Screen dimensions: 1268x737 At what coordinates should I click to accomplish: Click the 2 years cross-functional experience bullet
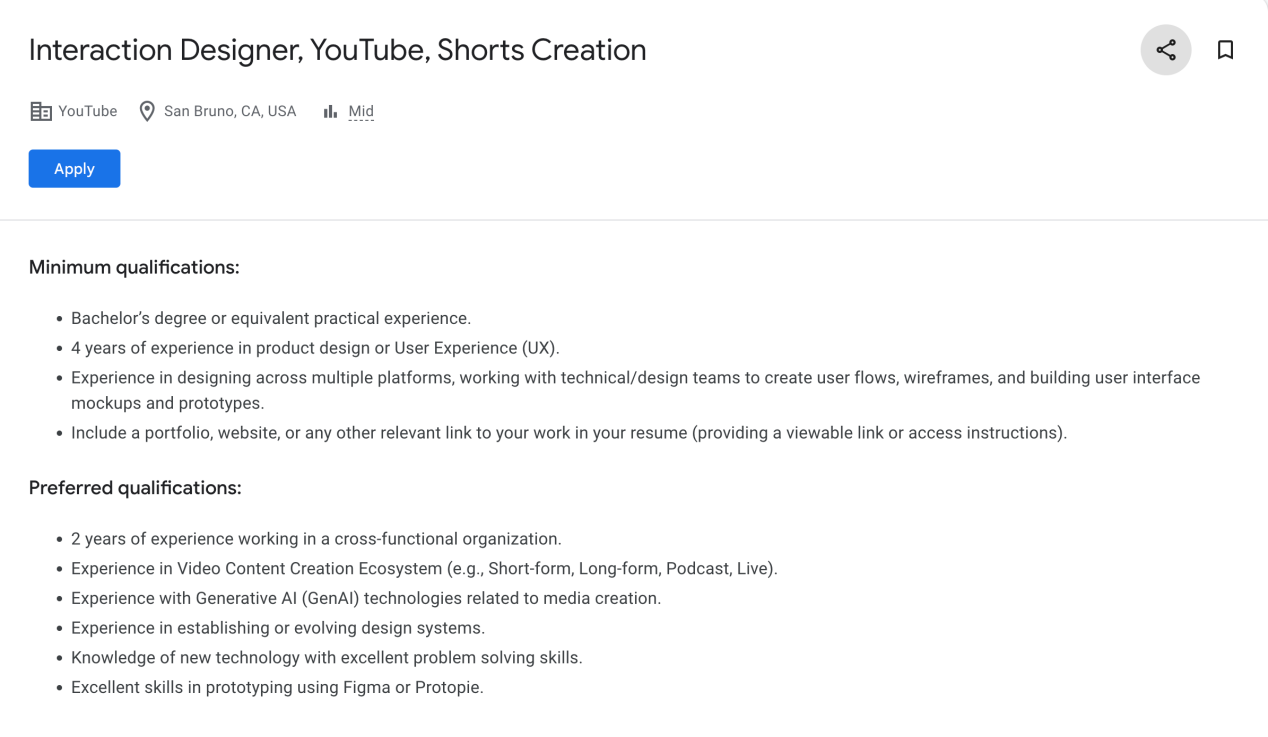click(x=316, y=539)
